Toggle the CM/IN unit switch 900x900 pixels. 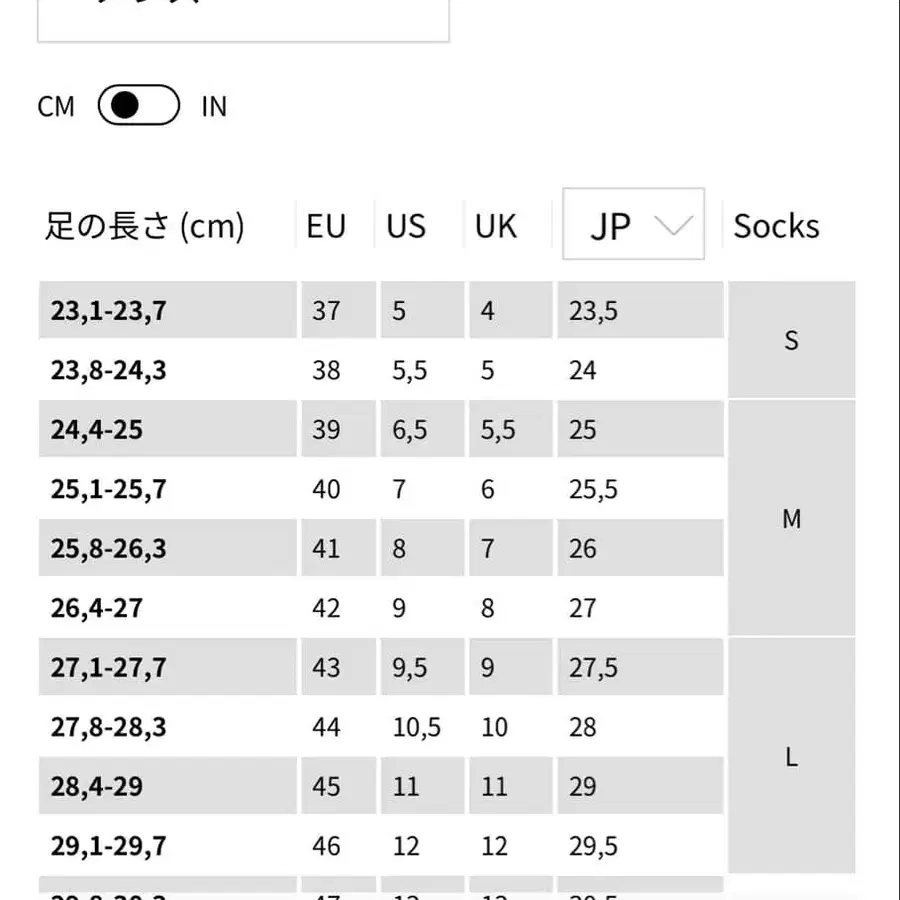click(139, 106)
